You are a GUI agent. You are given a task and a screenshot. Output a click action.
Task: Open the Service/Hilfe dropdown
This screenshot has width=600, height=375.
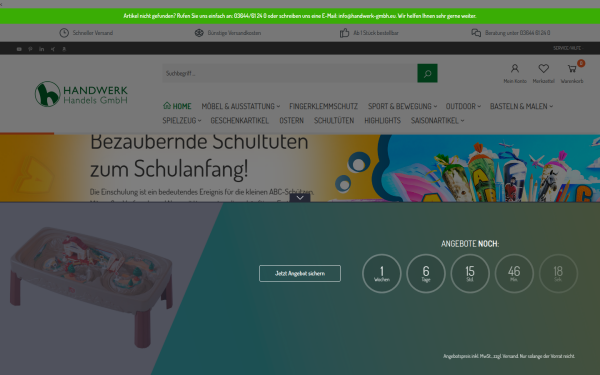pos(568,48)
